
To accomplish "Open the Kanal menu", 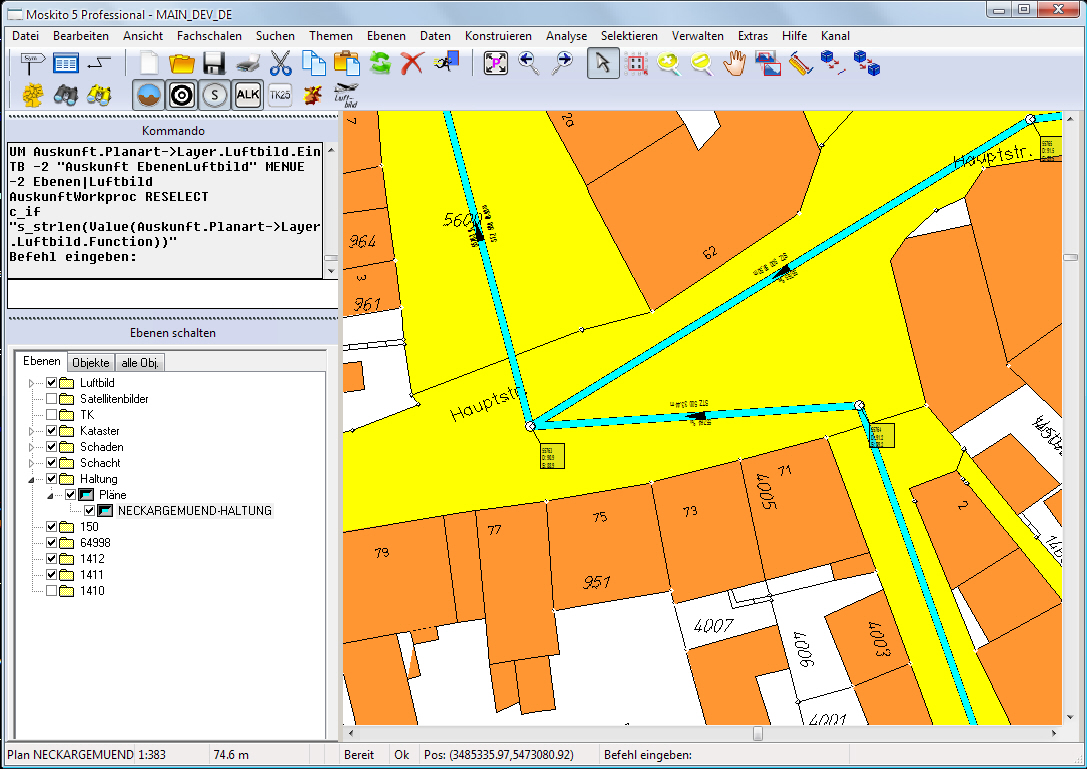I will coord(835,35).
